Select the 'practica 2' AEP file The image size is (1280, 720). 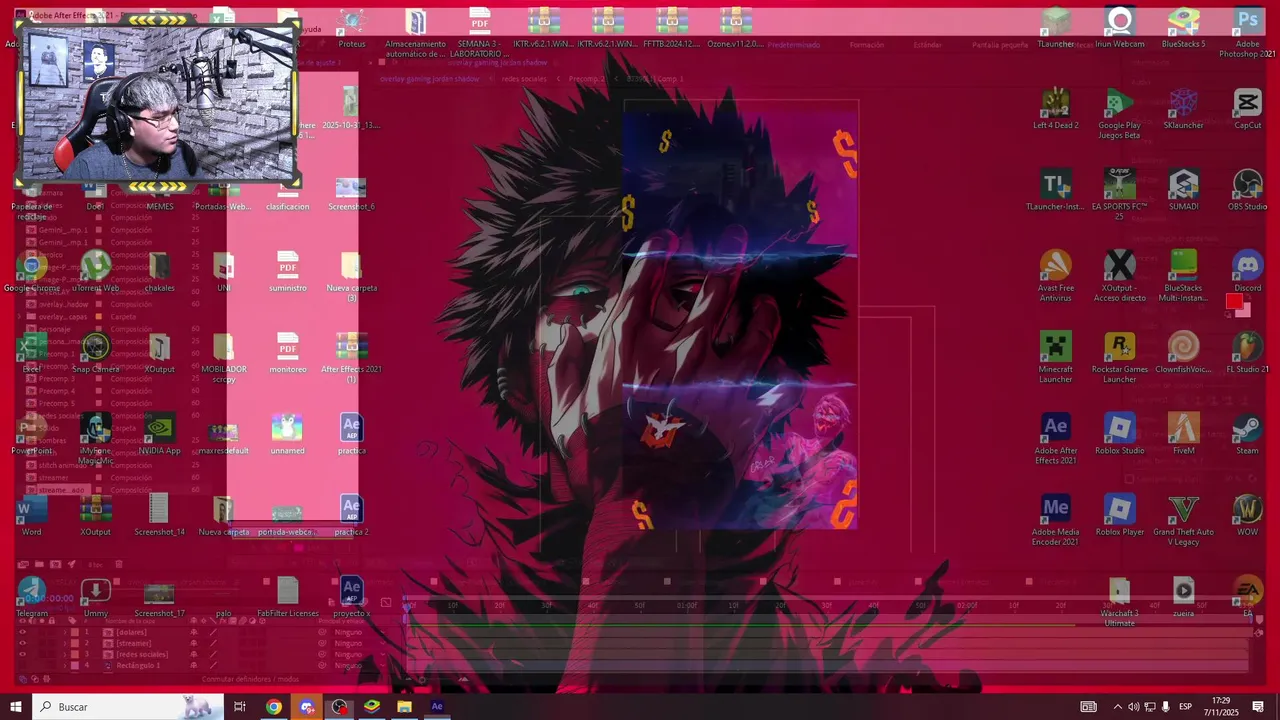[351, 515]
